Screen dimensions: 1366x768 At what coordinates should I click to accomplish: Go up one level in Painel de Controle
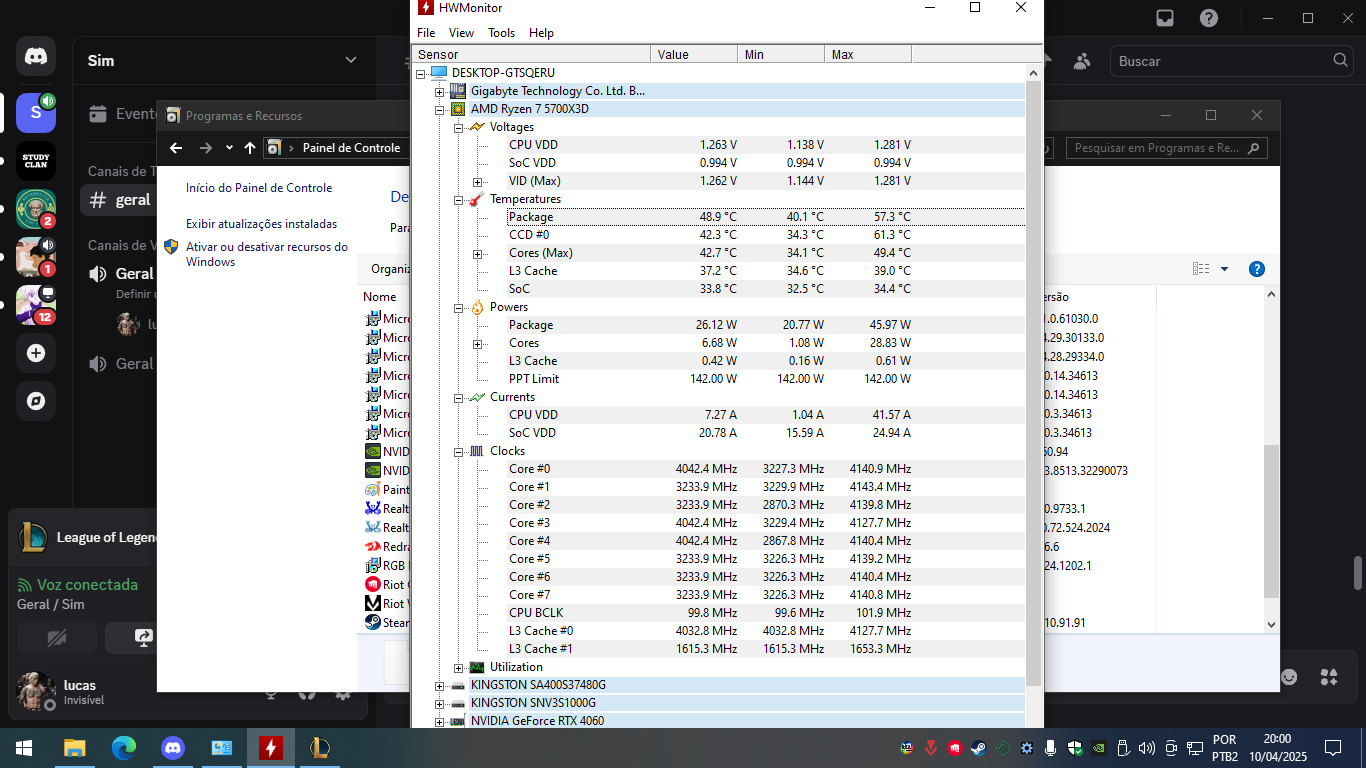[250, 148]
